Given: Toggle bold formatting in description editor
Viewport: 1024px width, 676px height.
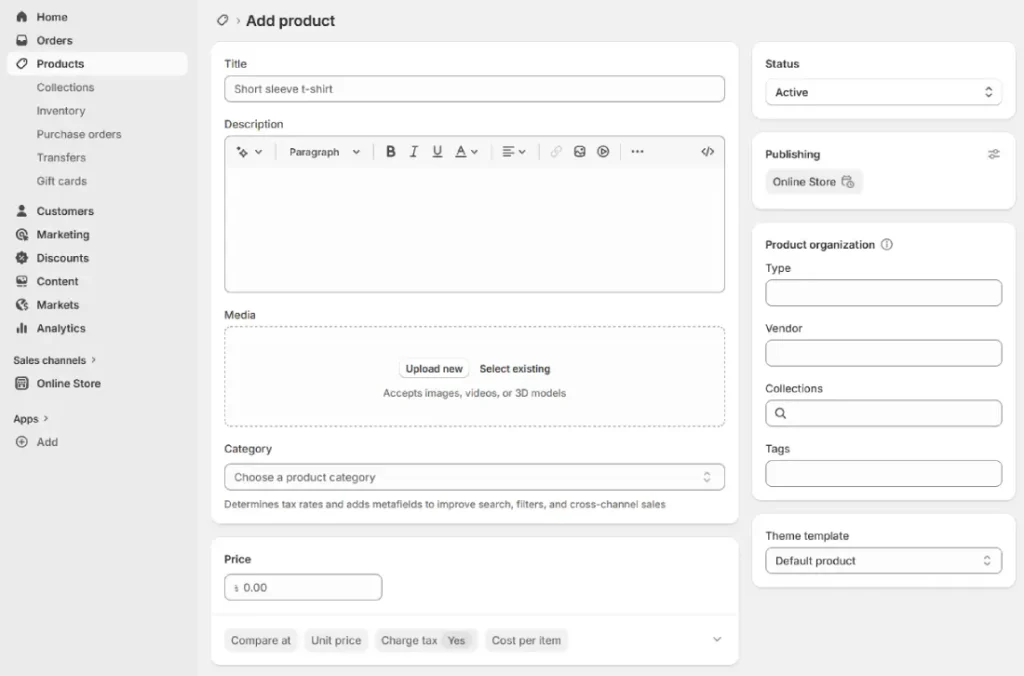Looking at the screenshot, I should 391,152.
